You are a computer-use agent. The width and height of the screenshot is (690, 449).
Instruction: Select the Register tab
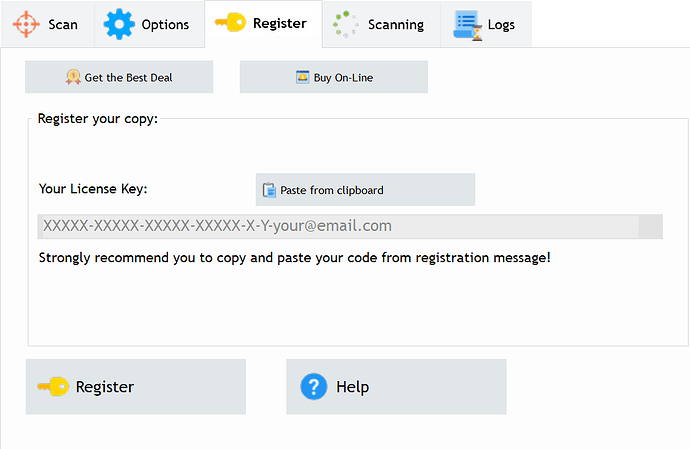click(263, 24)
